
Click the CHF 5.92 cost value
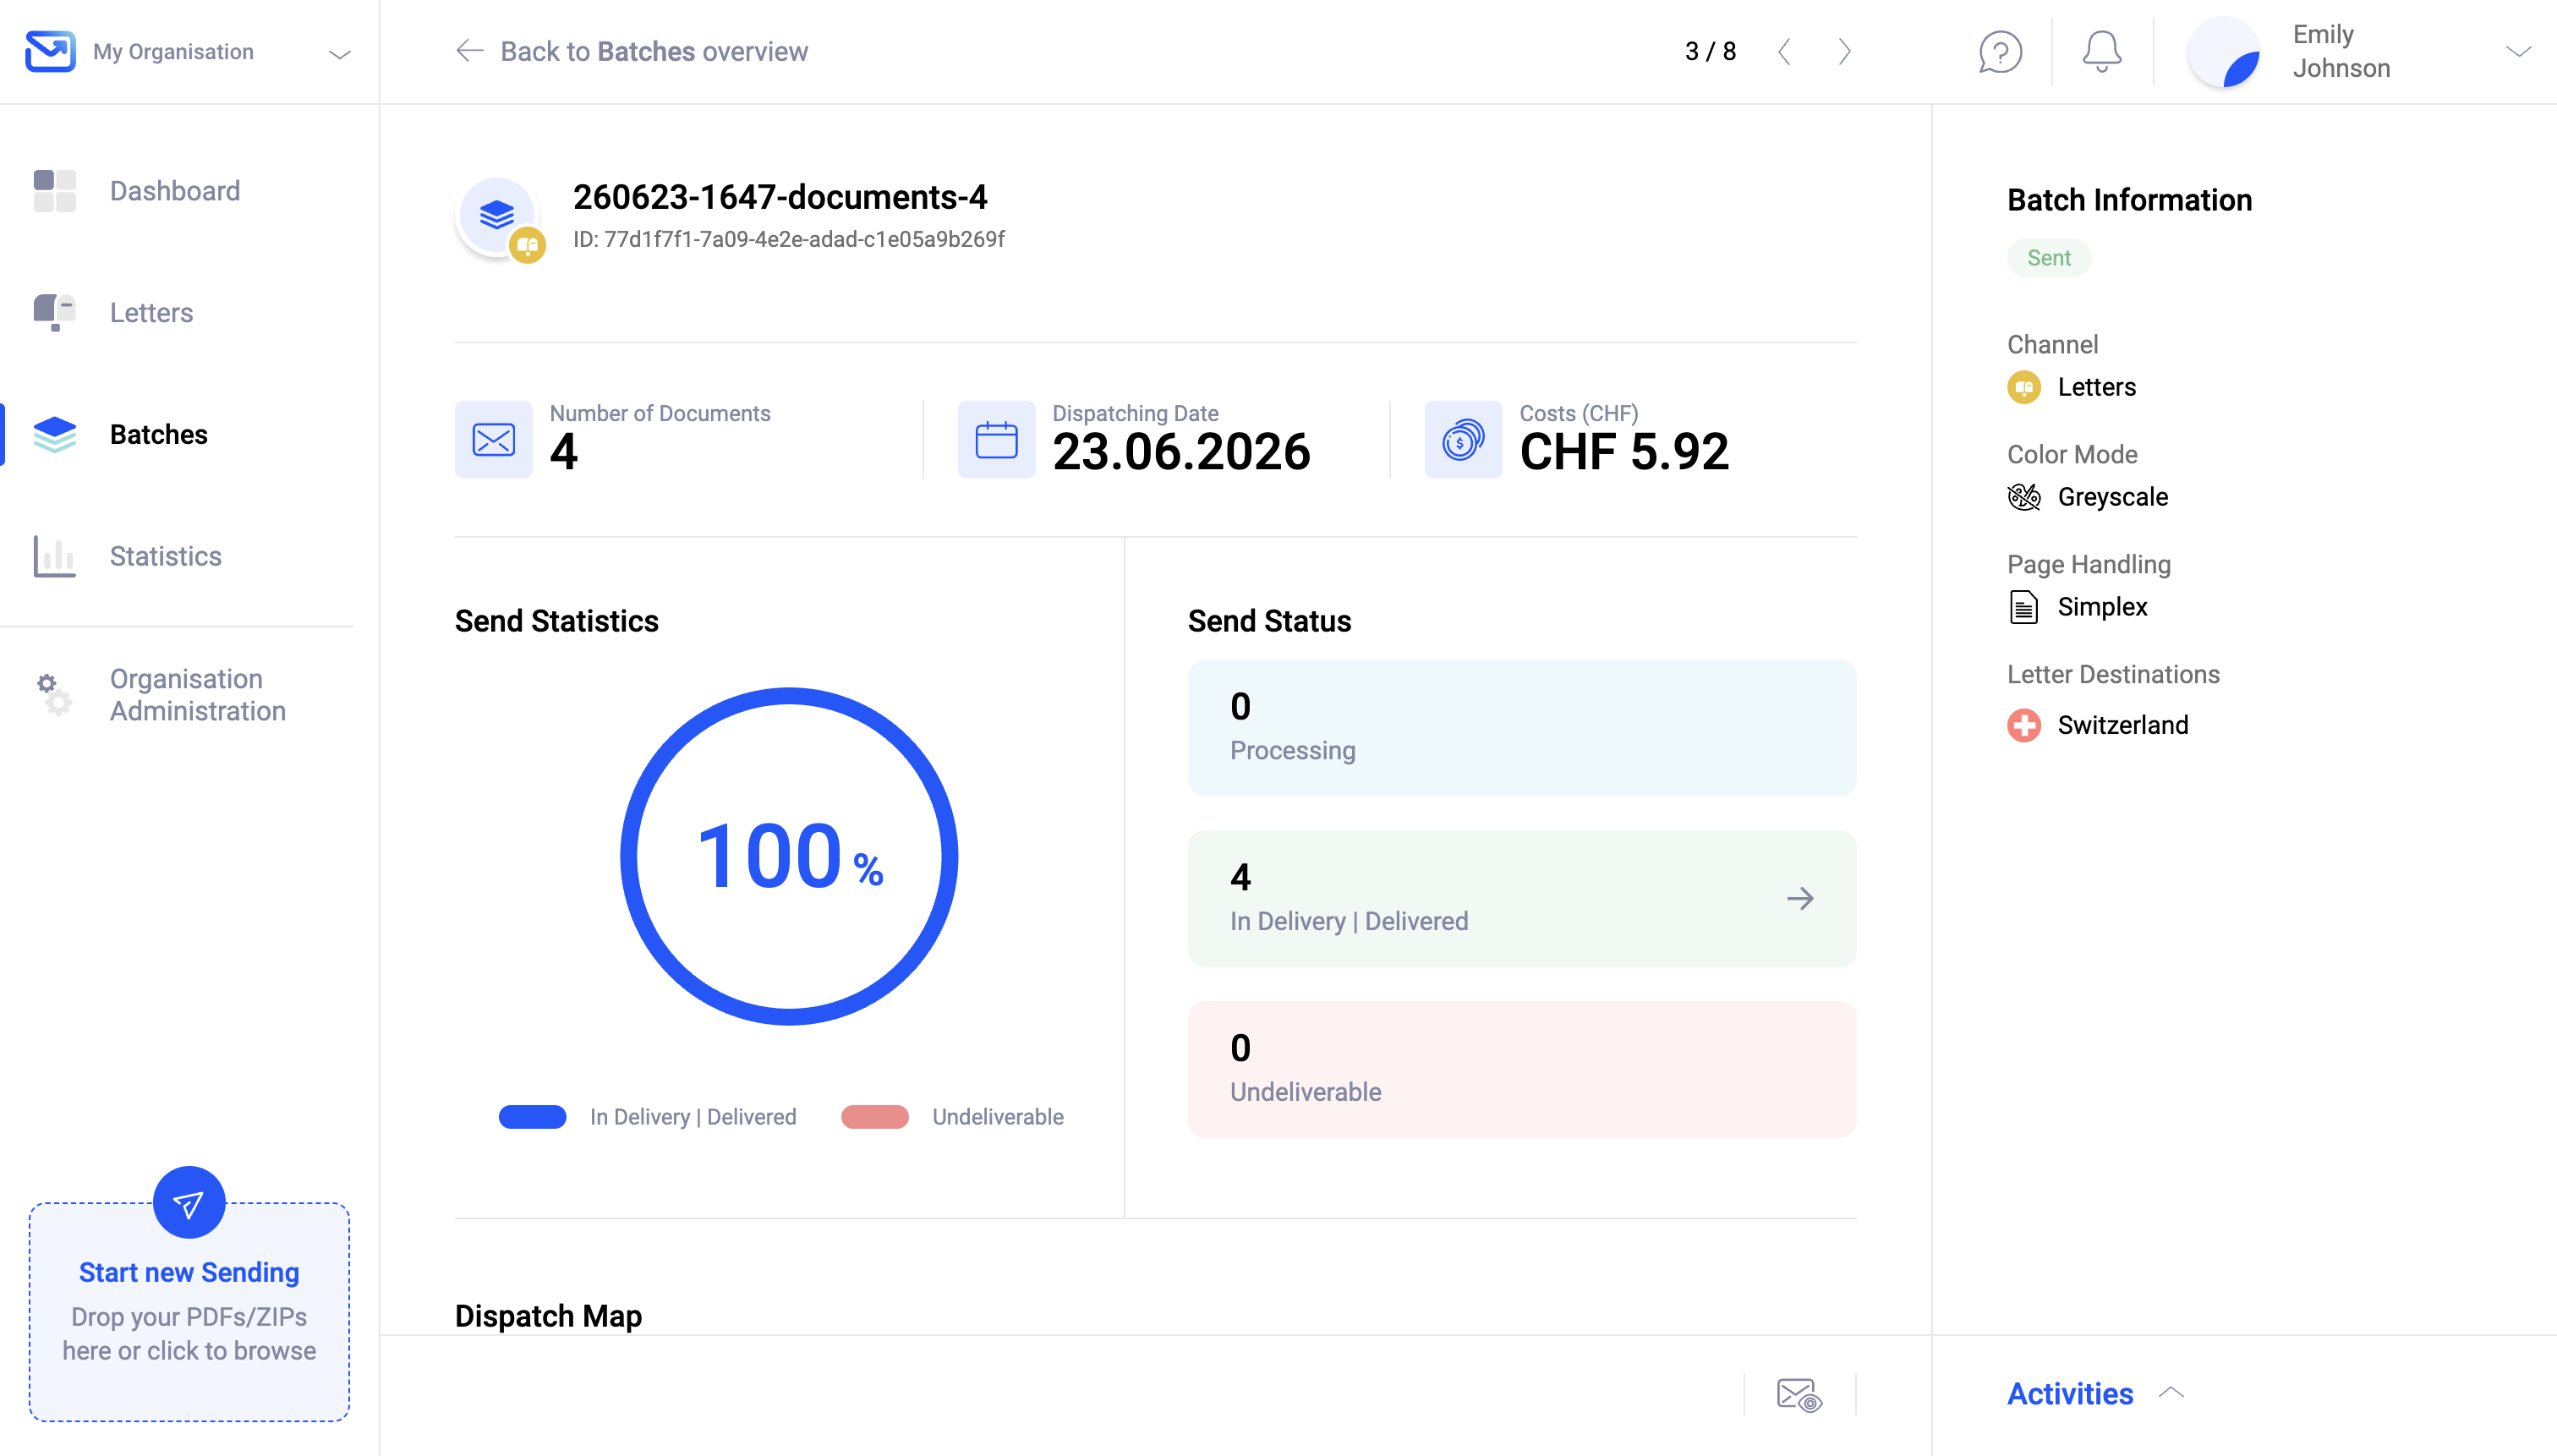pyautogui.click(x=1624, y=452)
